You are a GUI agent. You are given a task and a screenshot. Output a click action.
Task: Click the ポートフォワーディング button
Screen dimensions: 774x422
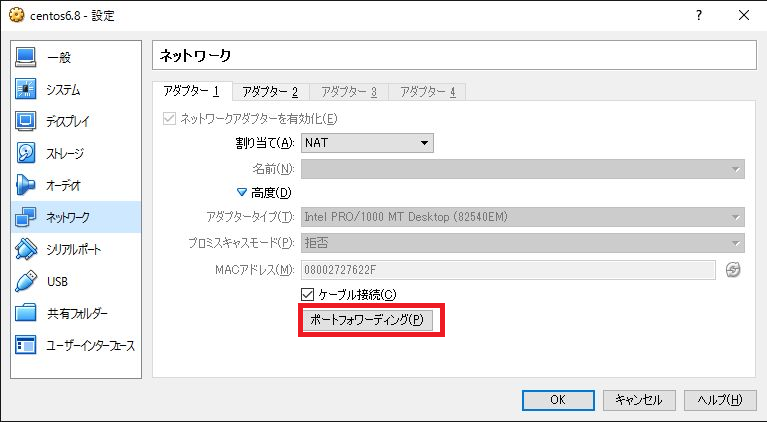tap(367, 320)
